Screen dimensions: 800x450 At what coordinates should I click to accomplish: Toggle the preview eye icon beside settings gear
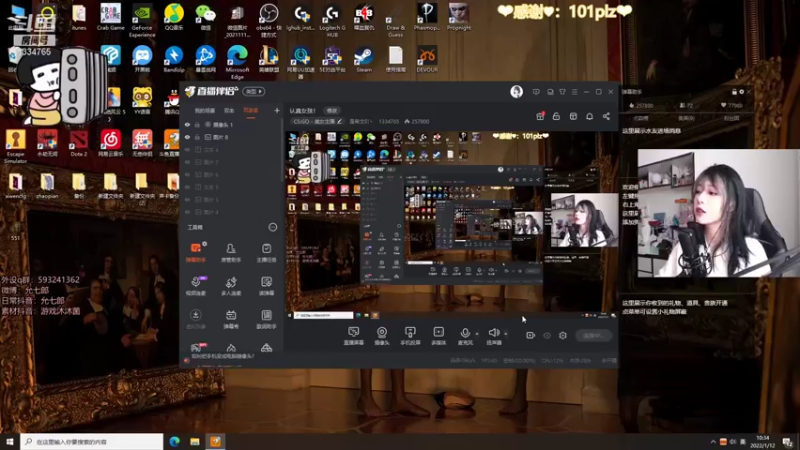tap(547, 335)
